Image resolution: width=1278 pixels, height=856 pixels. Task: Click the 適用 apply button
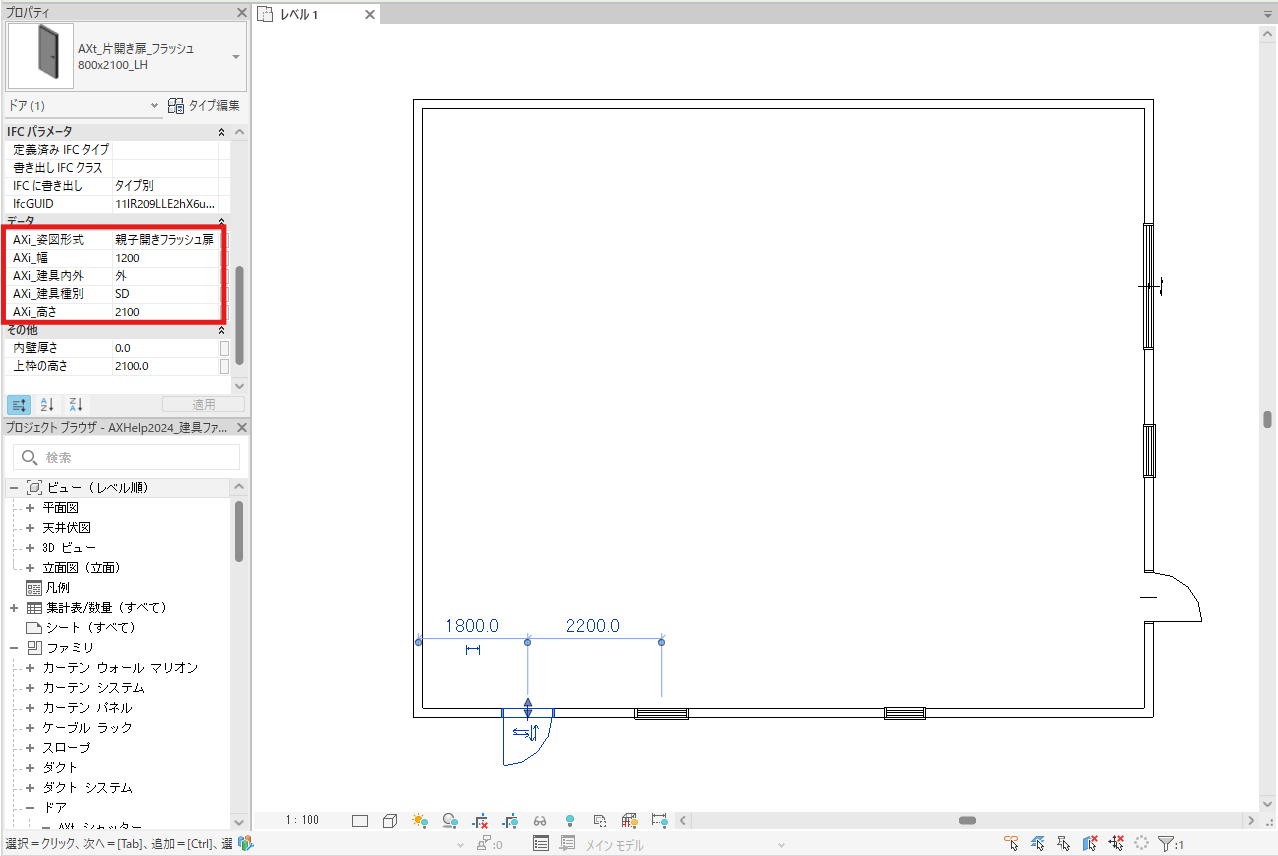(x=203, y=404)
